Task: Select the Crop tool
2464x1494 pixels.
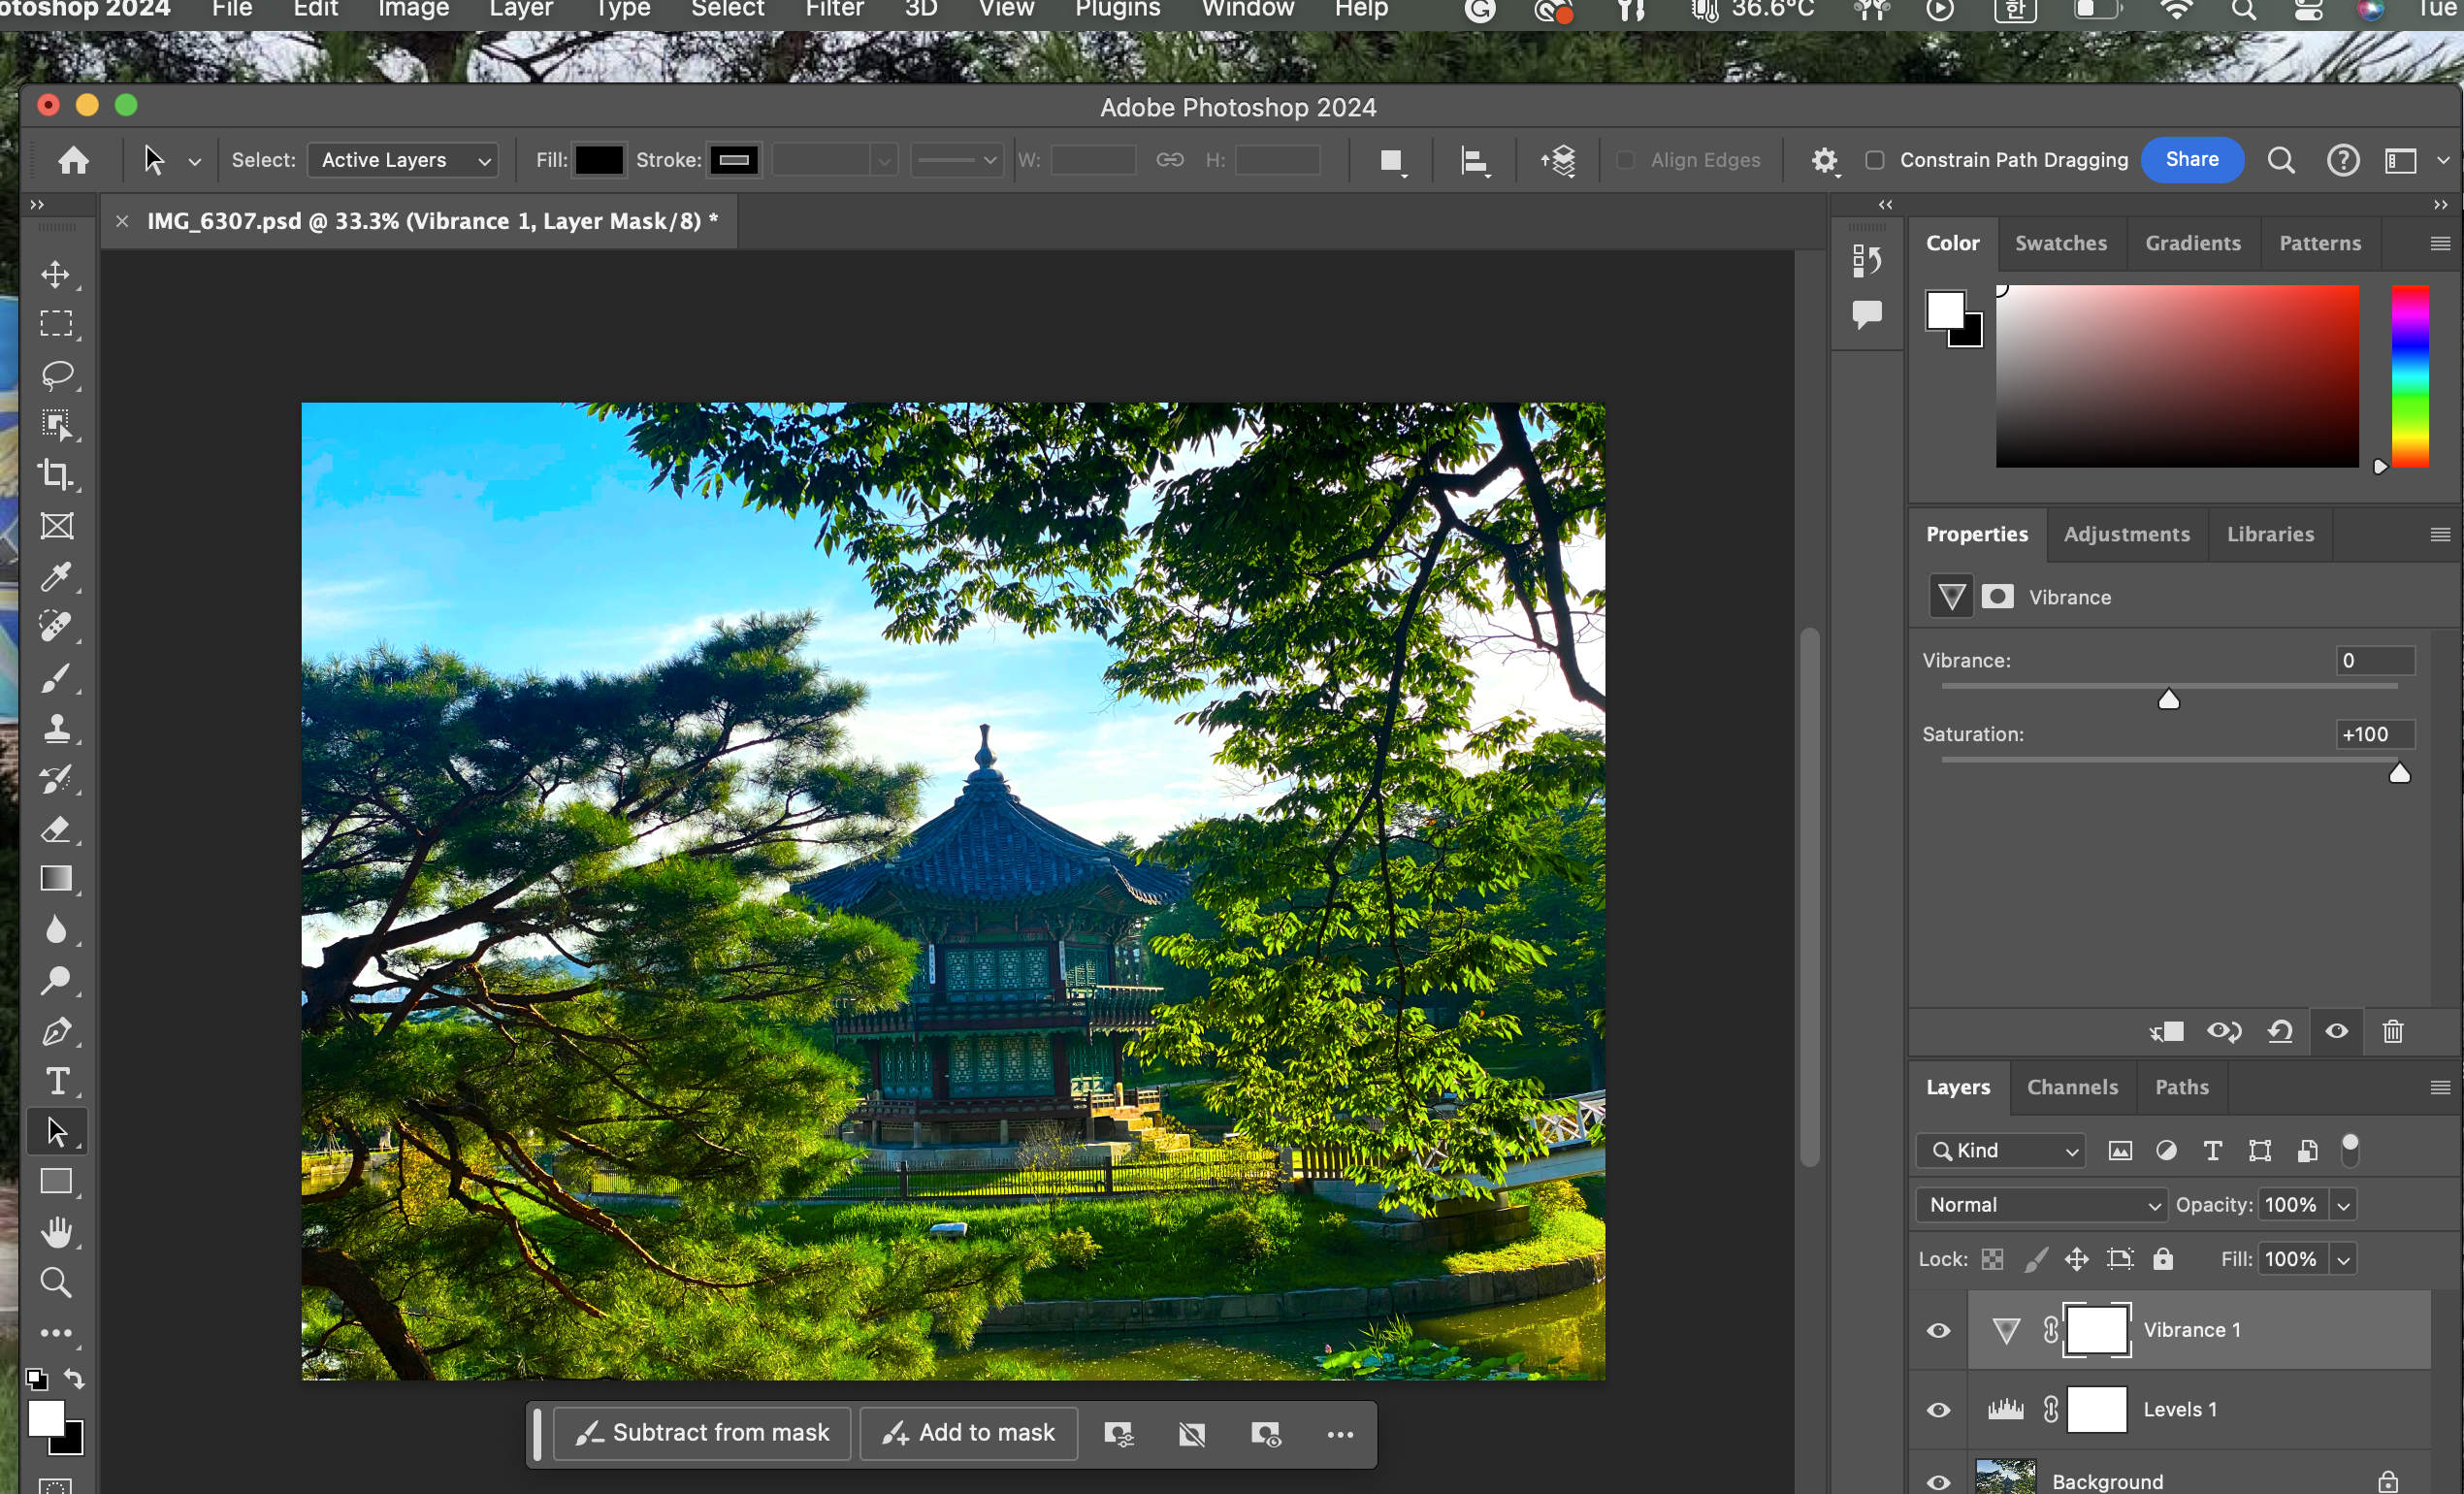Action: click(56, 475)
